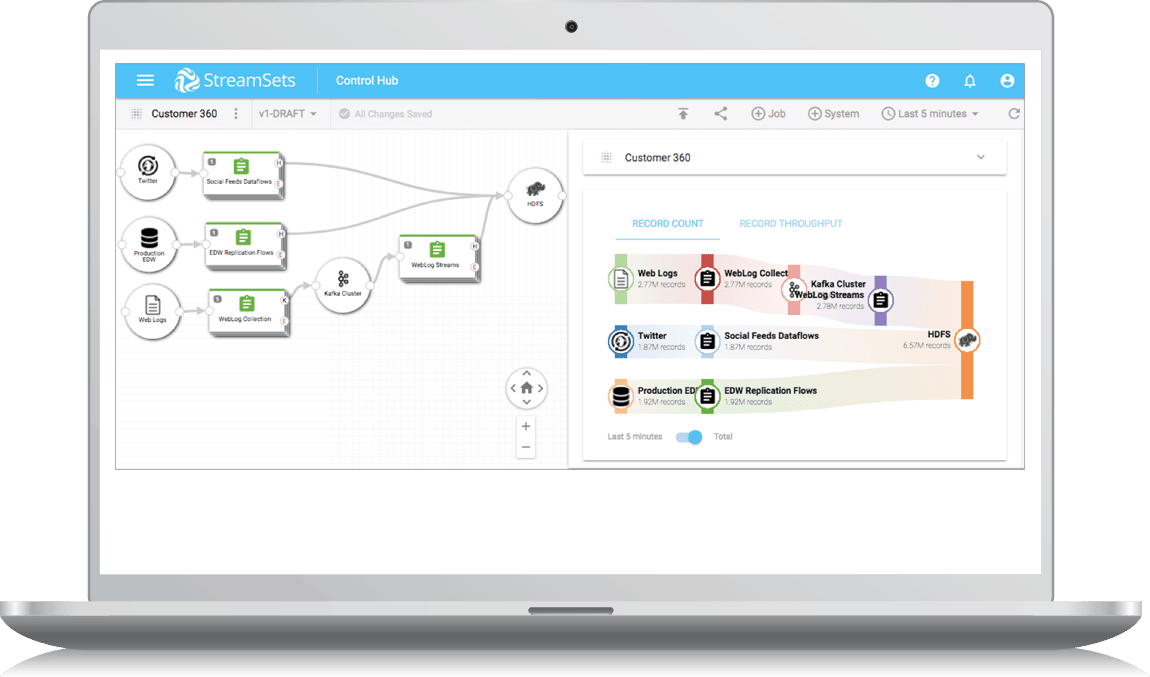Image resolution: width=1150 pixels, height=677 pixels.
Task: Click the home button on canvas navigator
Action: pyautogui.click(x=527, y=388)
